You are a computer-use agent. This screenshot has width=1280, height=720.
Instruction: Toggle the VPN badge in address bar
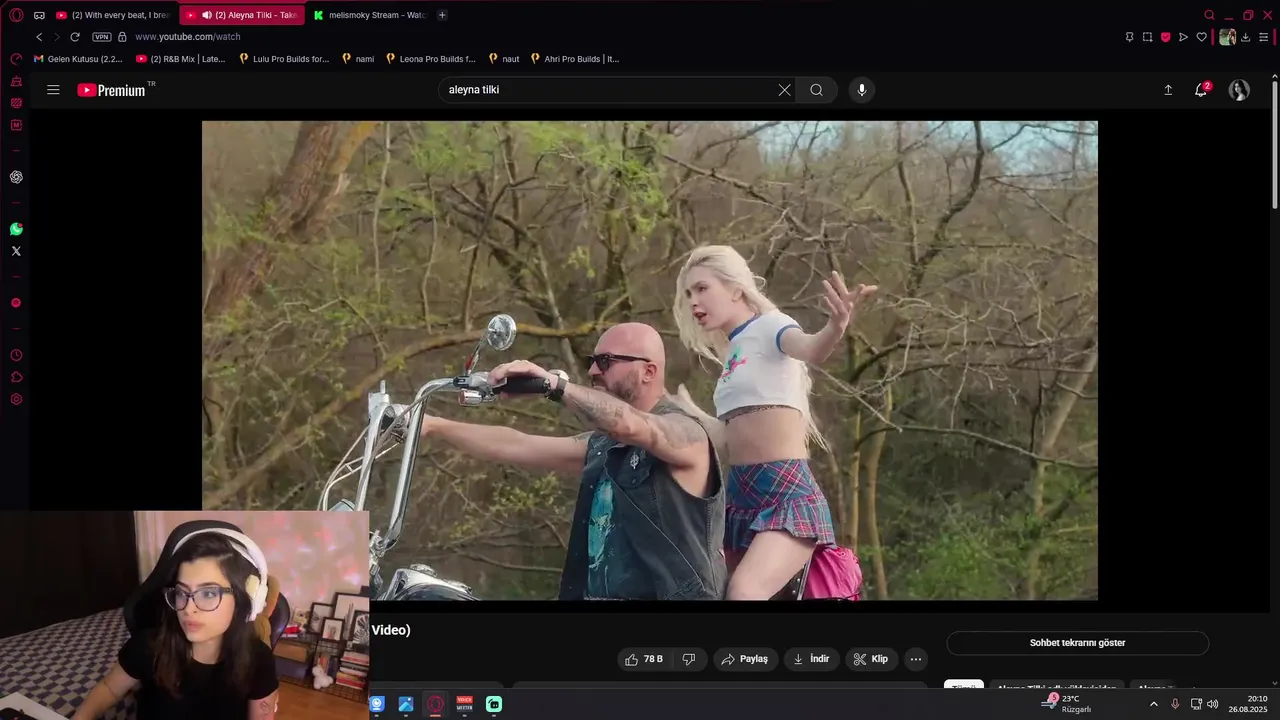[x=101, y=37]
